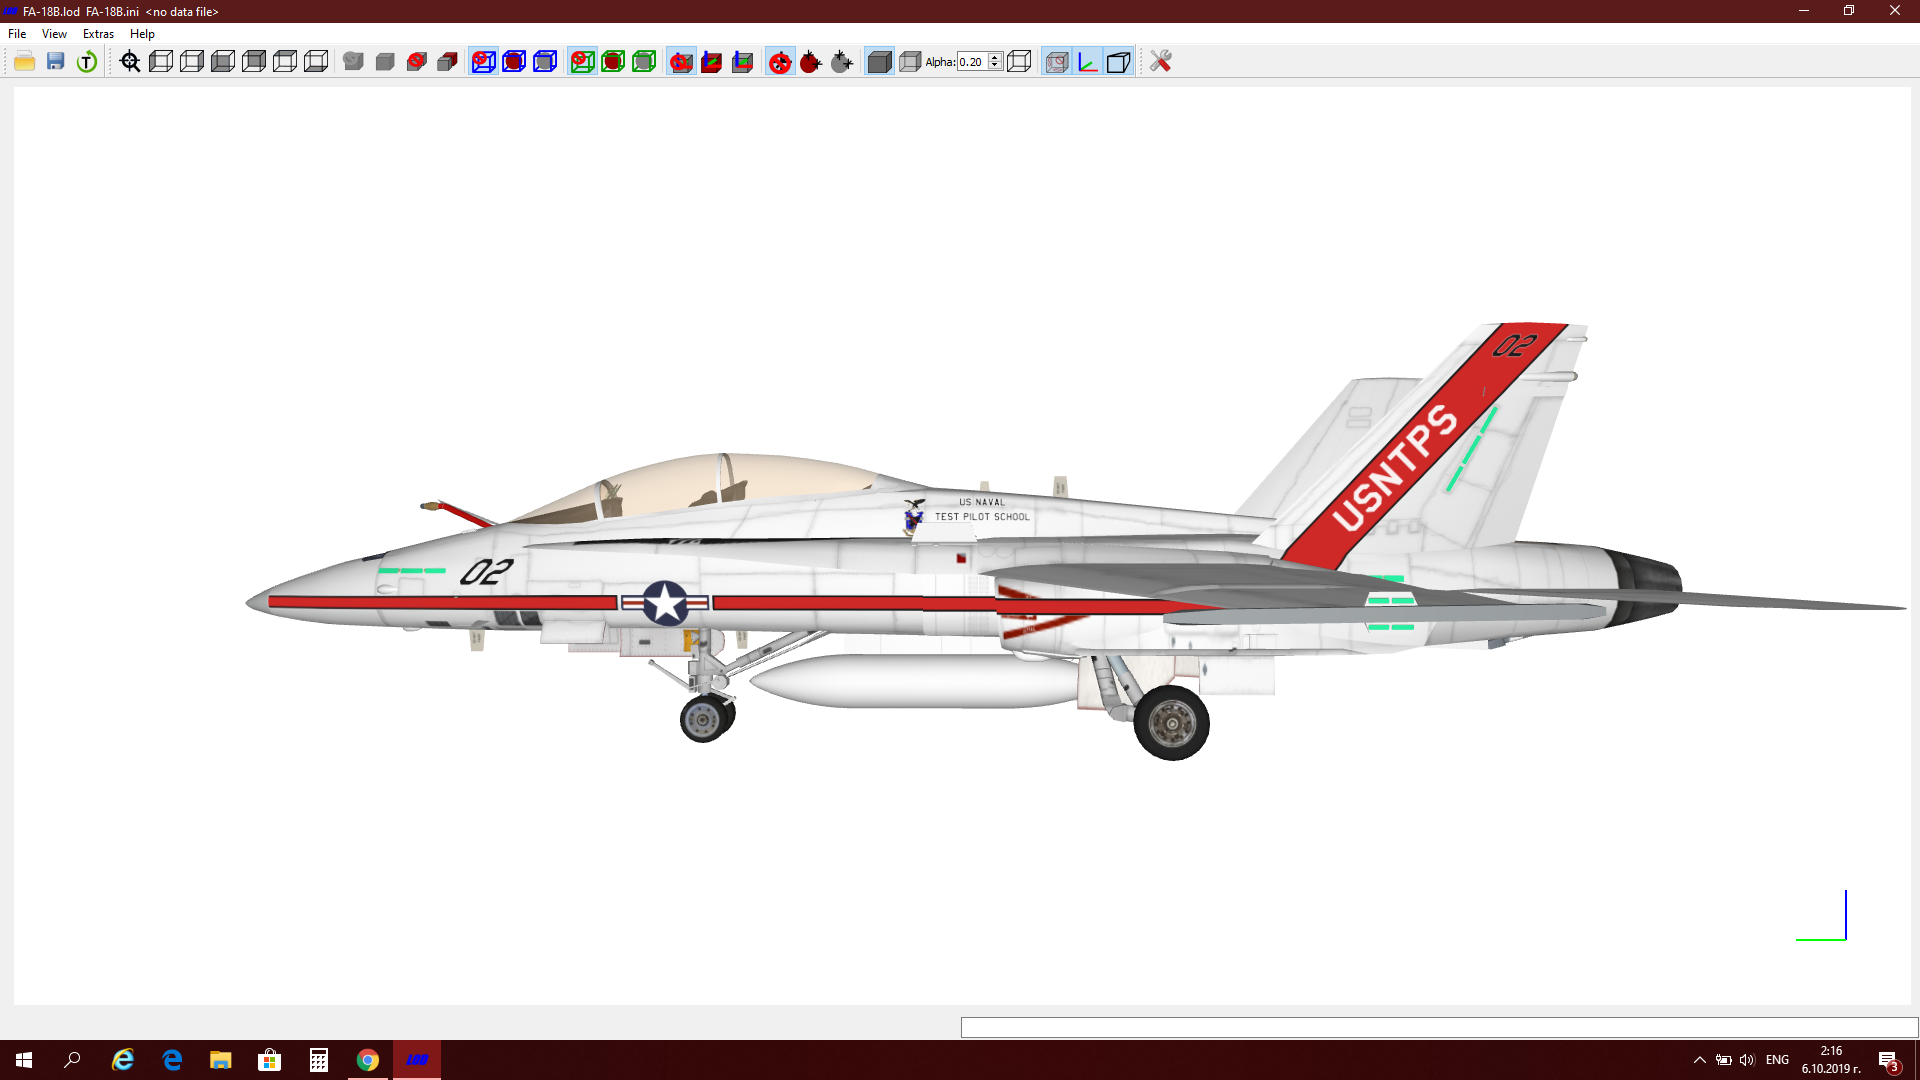Select blue wireframe cube with red sphere
This screenshot has height=1080, width=1920.
point(514,62)
